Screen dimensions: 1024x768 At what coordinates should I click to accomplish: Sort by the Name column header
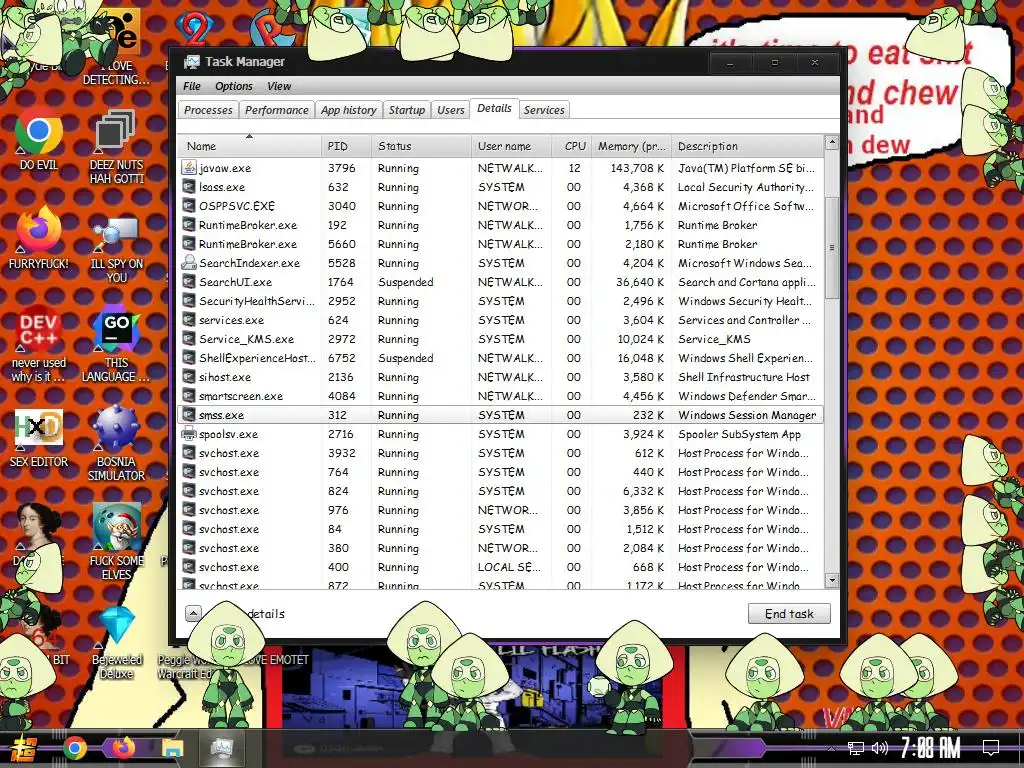(249, 146)
